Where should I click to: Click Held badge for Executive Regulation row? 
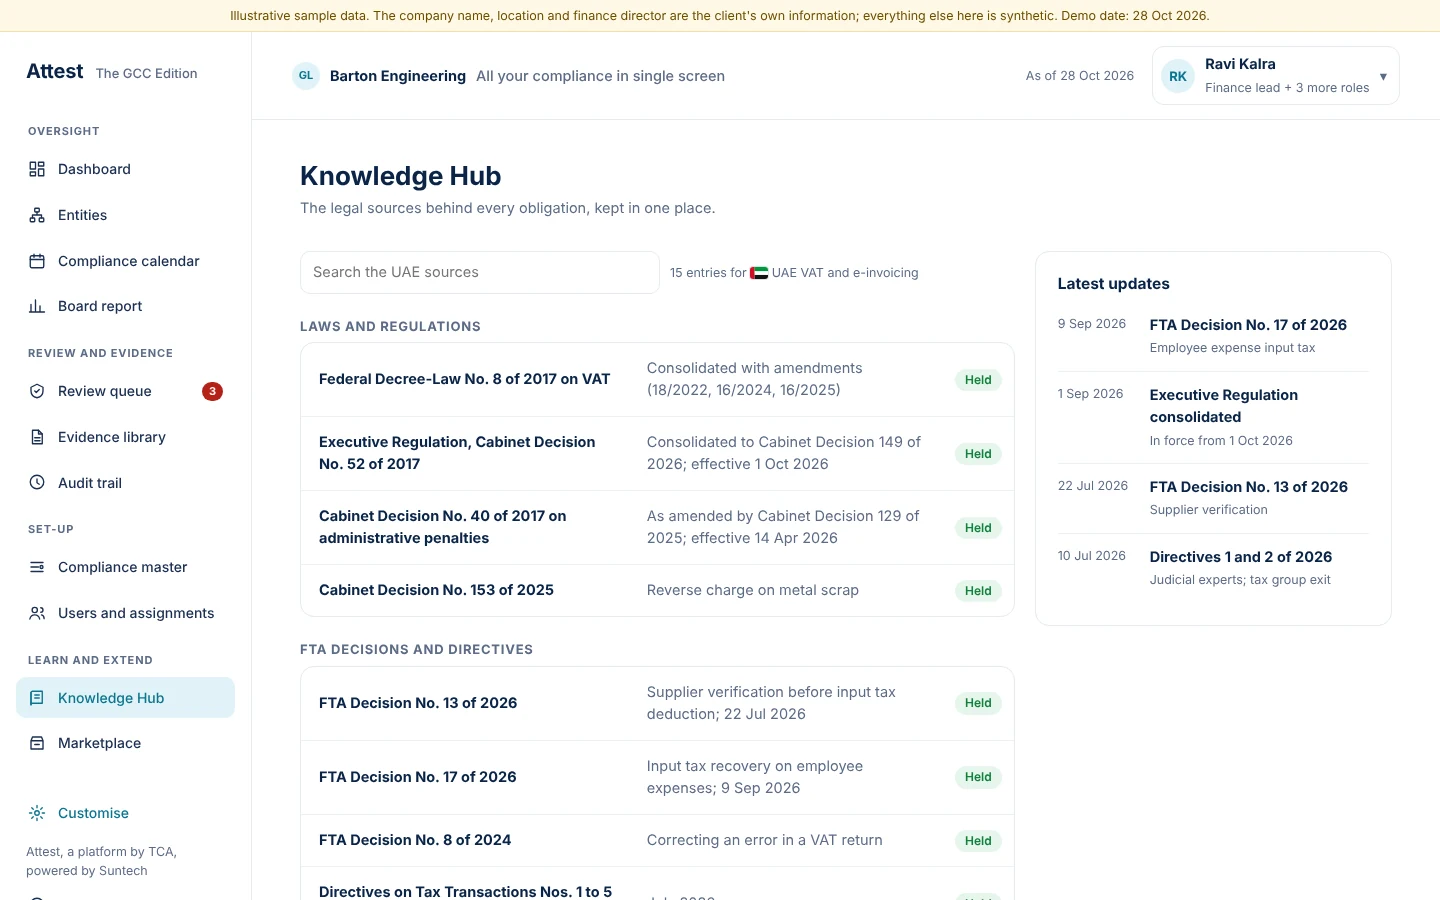coord(978,454)
